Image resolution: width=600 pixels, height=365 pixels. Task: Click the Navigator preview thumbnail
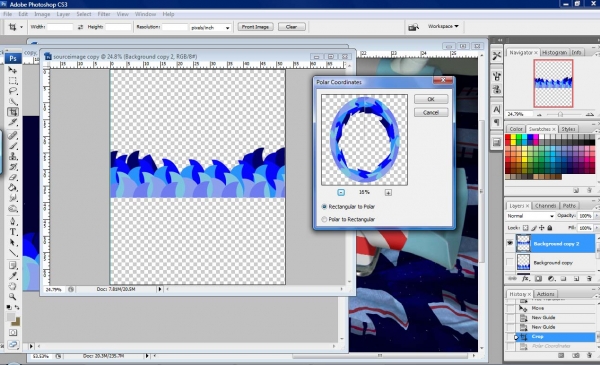click(553, 83)
